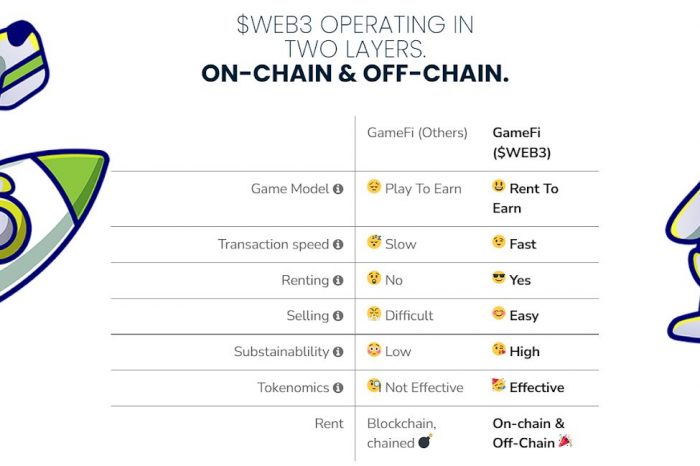Screen dimensions: 700x466
Task: Click the smiling emoji beside Rent To Earn
Action: [499, 186]
